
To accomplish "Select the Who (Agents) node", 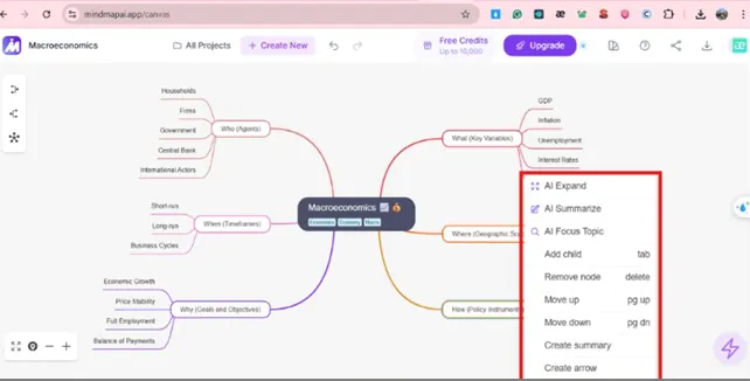I will coord(241,129).
